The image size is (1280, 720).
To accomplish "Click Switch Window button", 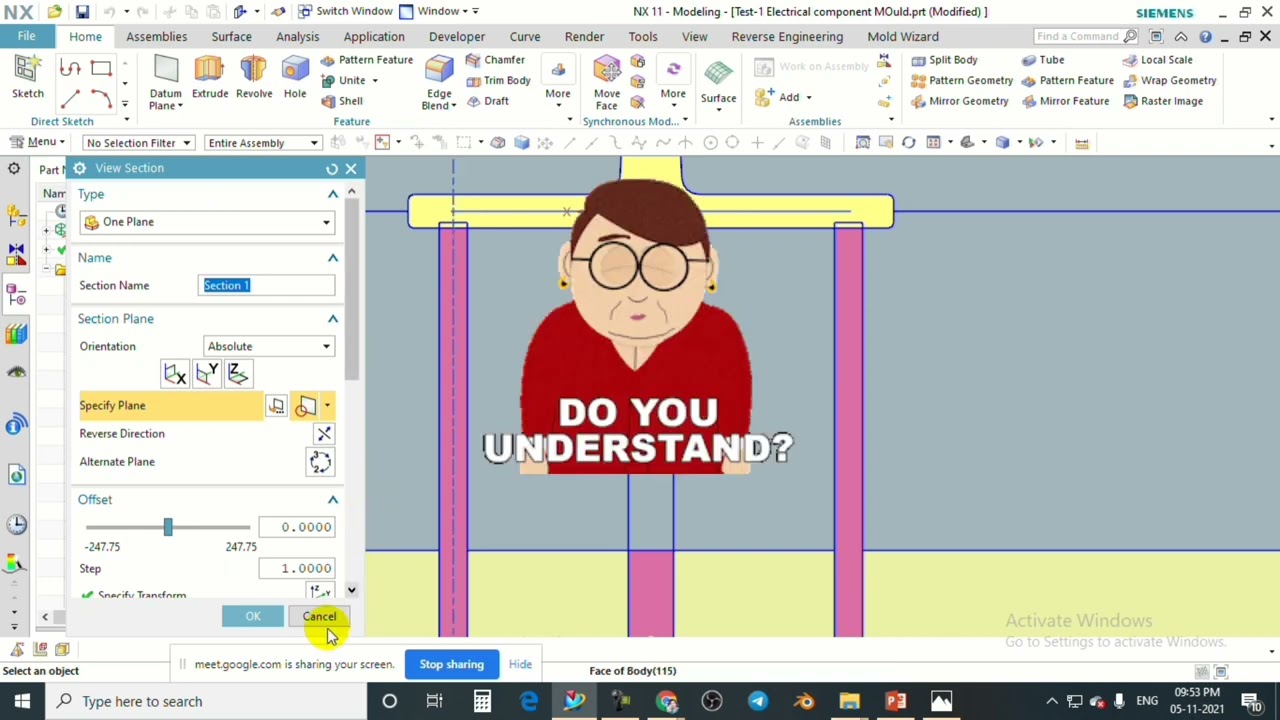I will pyautogui.click(x=345, y=11).
